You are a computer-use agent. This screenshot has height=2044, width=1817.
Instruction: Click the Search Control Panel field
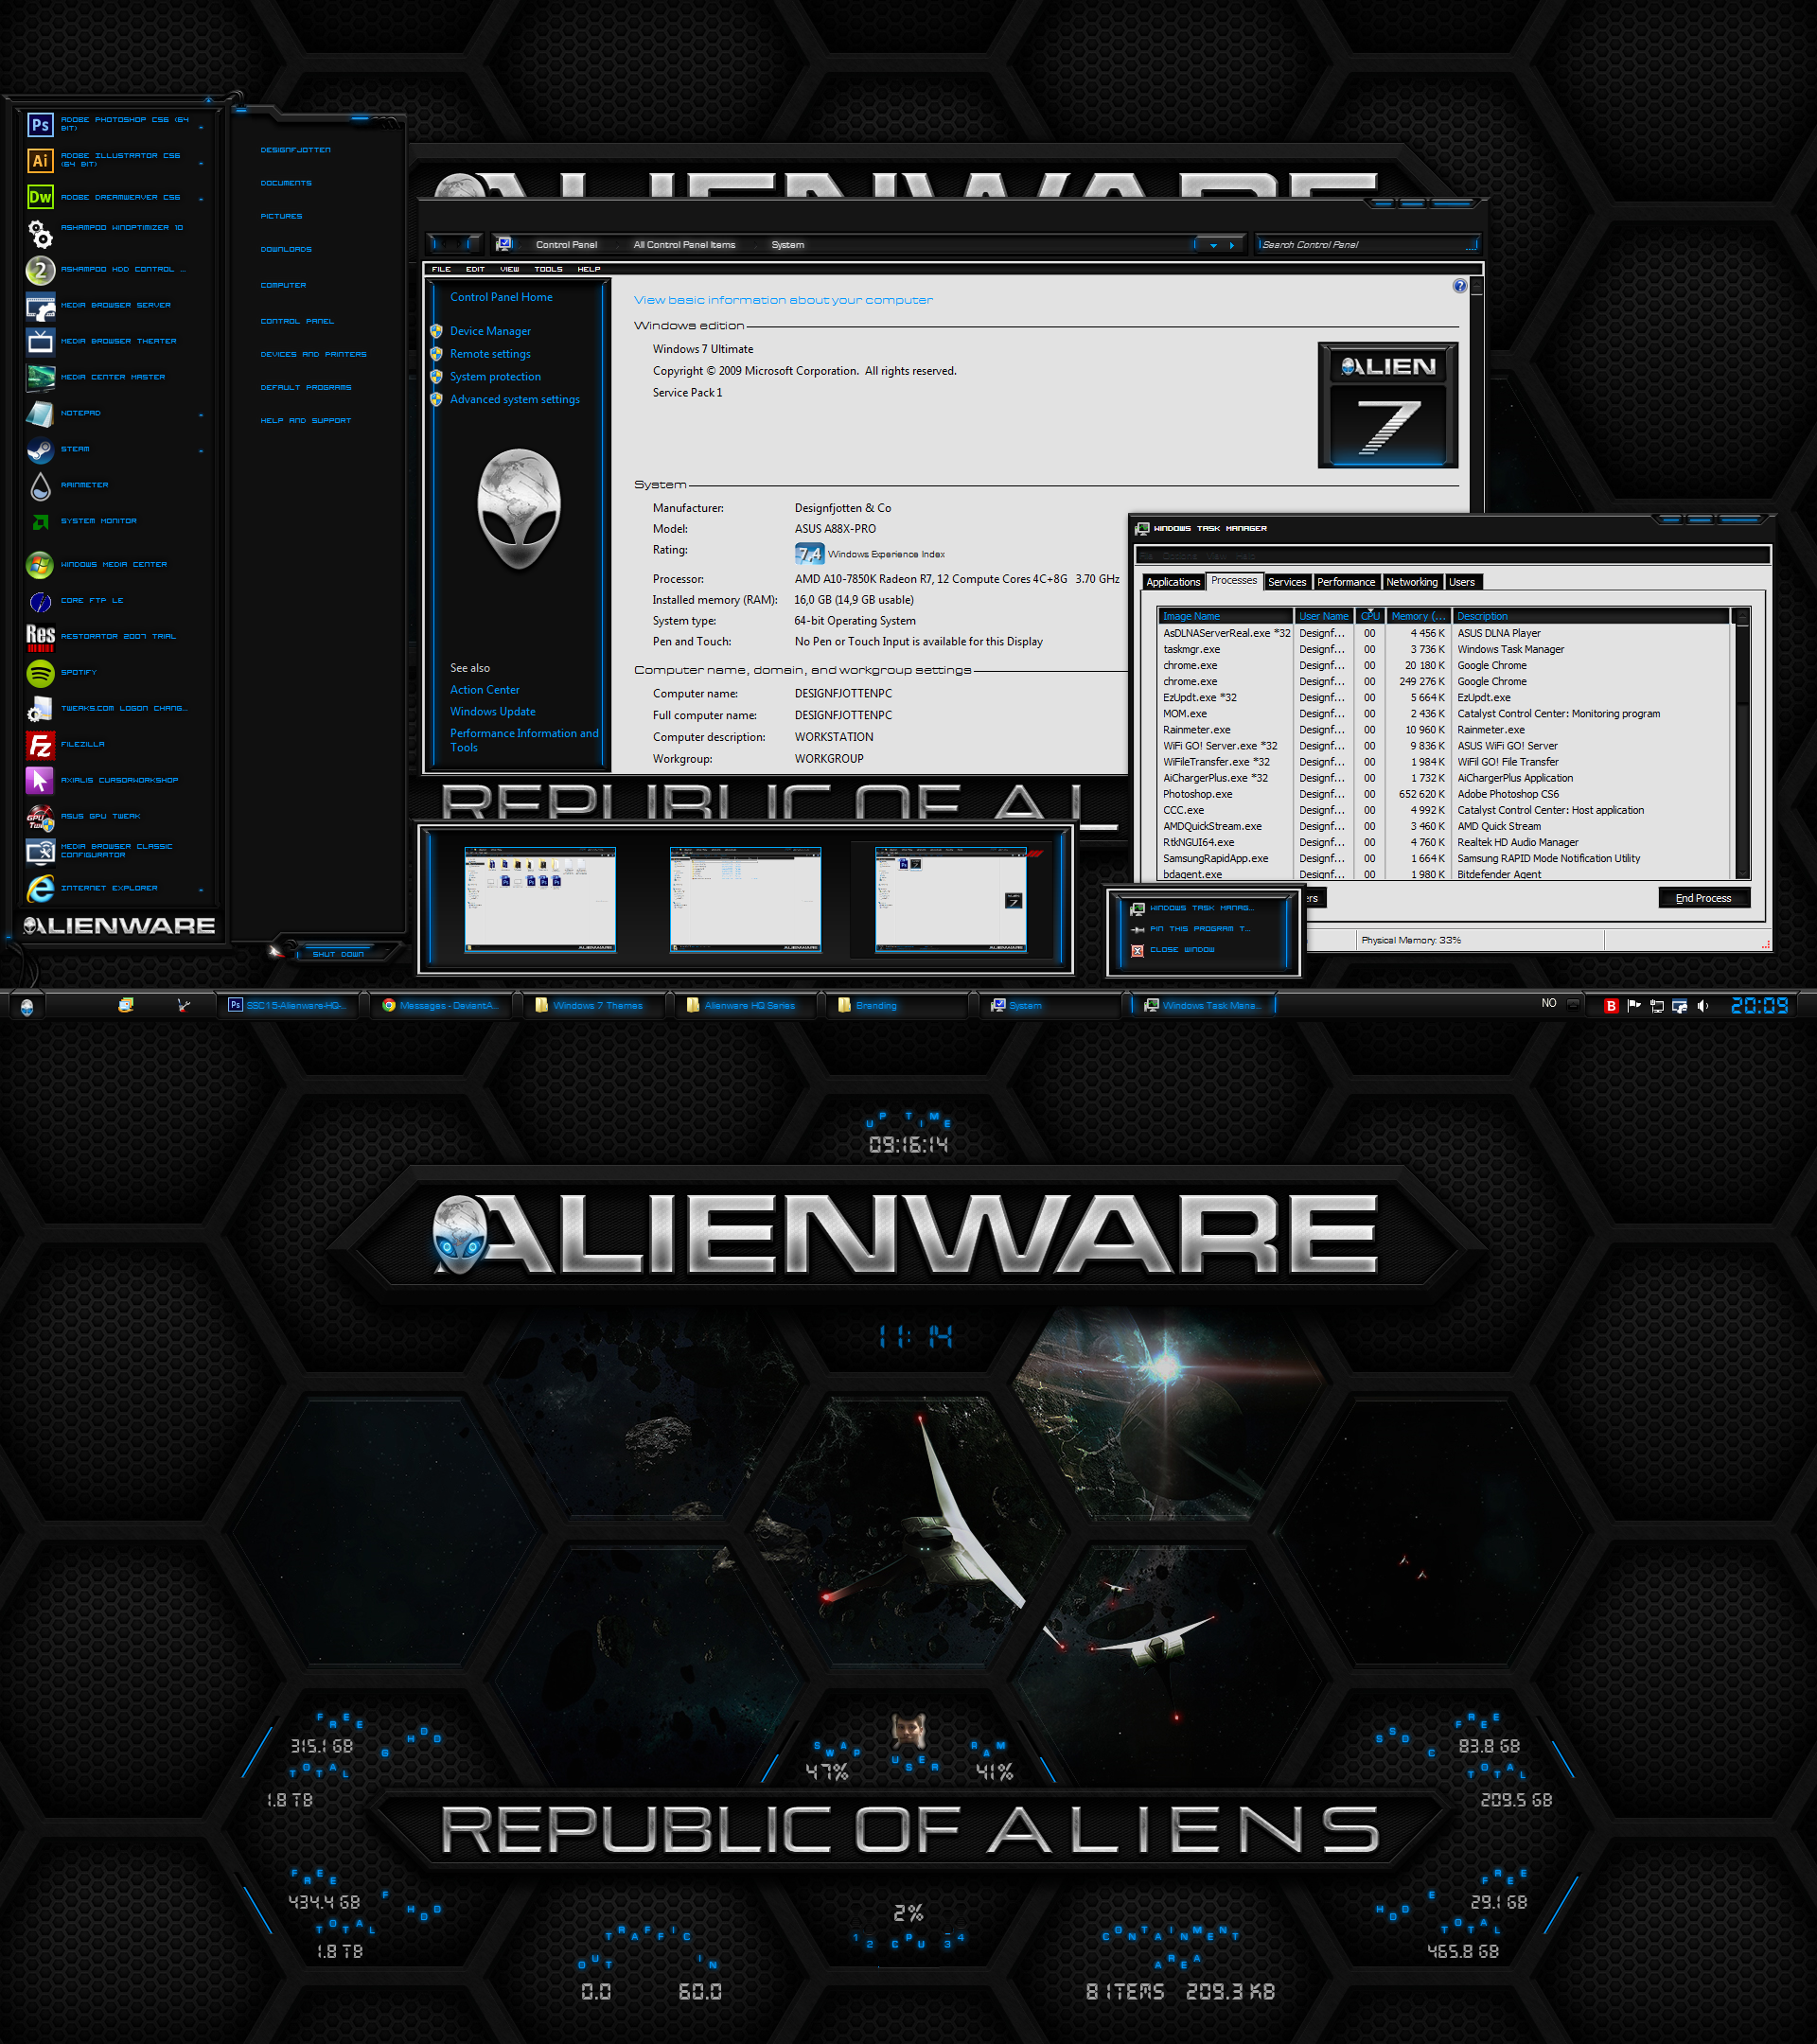[1368, 245]
